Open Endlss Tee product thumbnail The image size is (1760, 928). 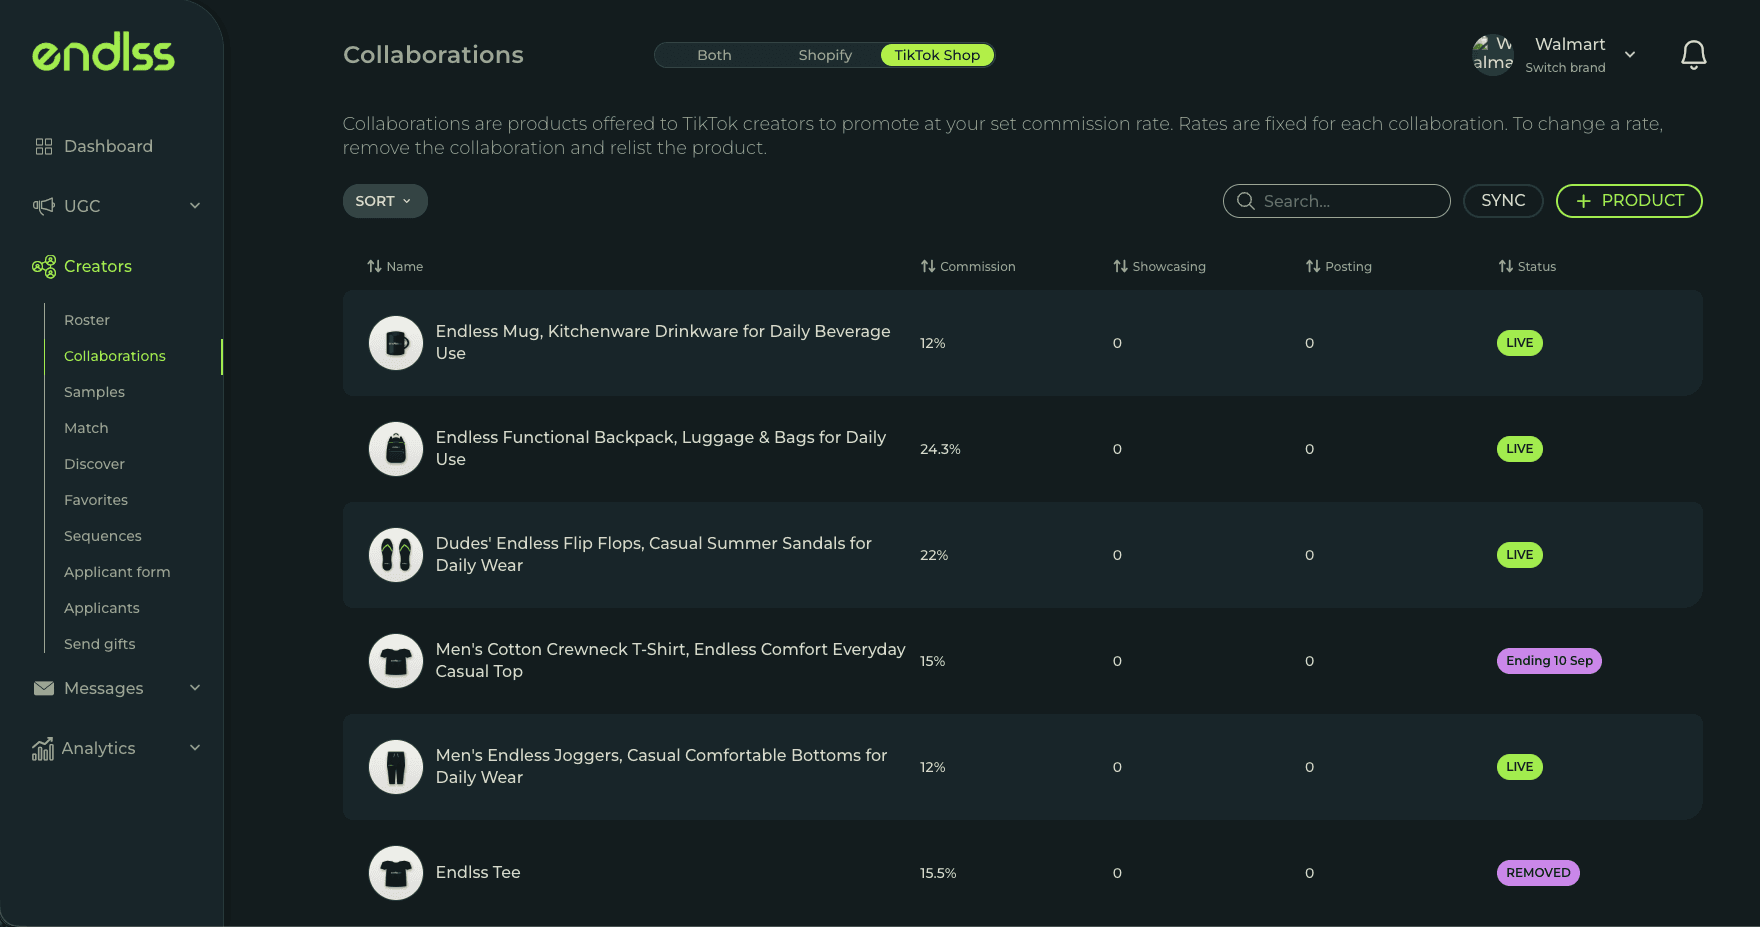(396, 873)
